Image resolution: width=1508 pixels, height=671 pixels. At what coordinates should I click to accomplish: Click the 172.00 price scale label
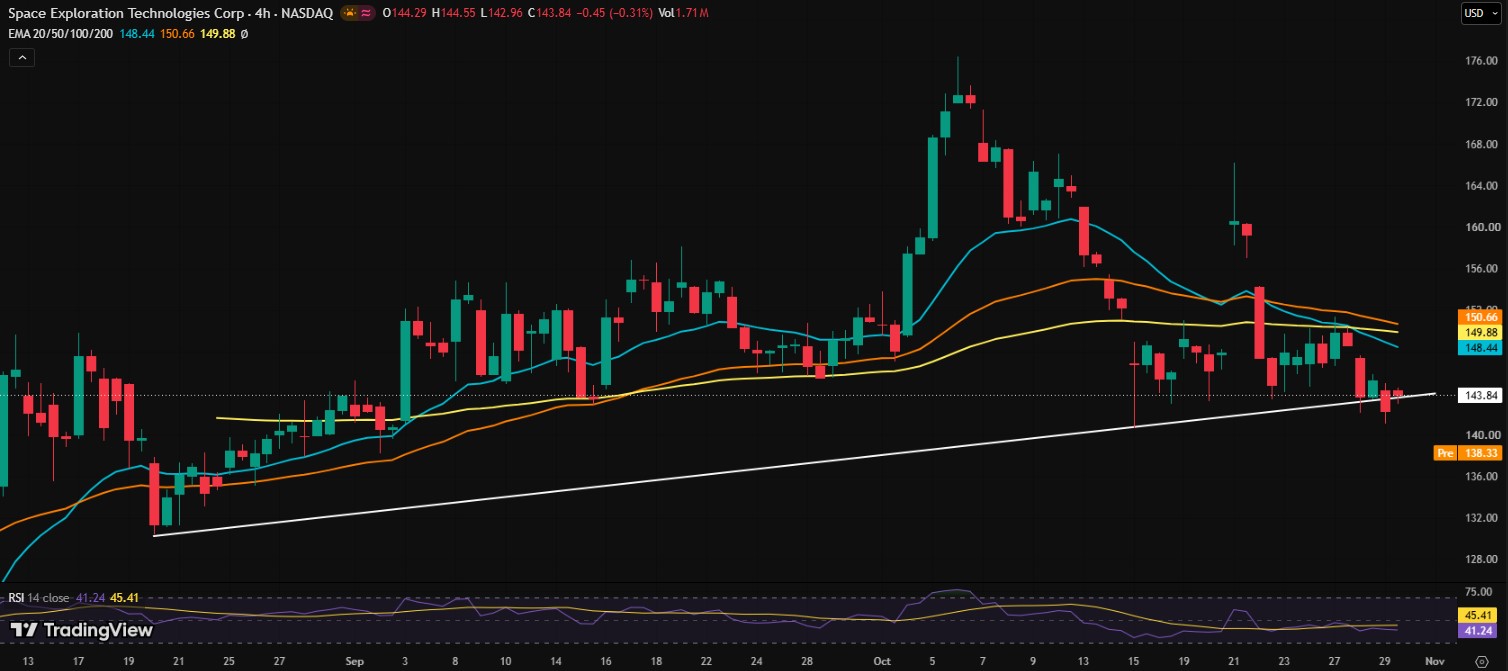point(1480,103)
